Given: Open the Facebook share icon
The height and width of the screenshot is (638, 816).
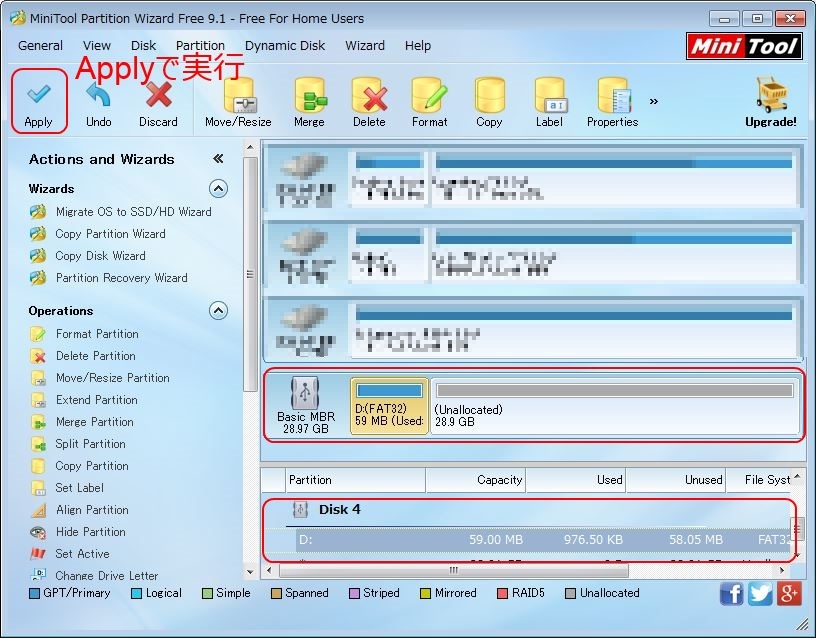Looking at the screenshot, I should [732, 593].
